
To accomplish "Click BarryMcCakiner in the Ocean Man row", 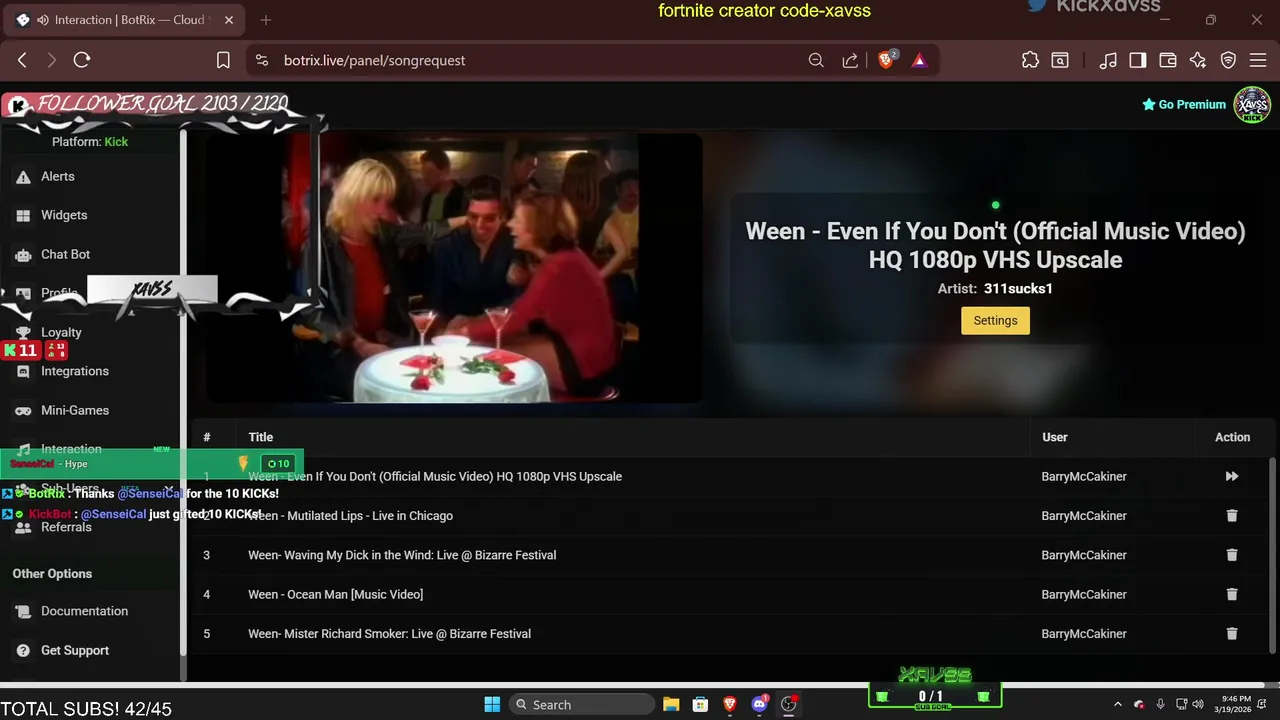I will click(x=1084, y=594).
